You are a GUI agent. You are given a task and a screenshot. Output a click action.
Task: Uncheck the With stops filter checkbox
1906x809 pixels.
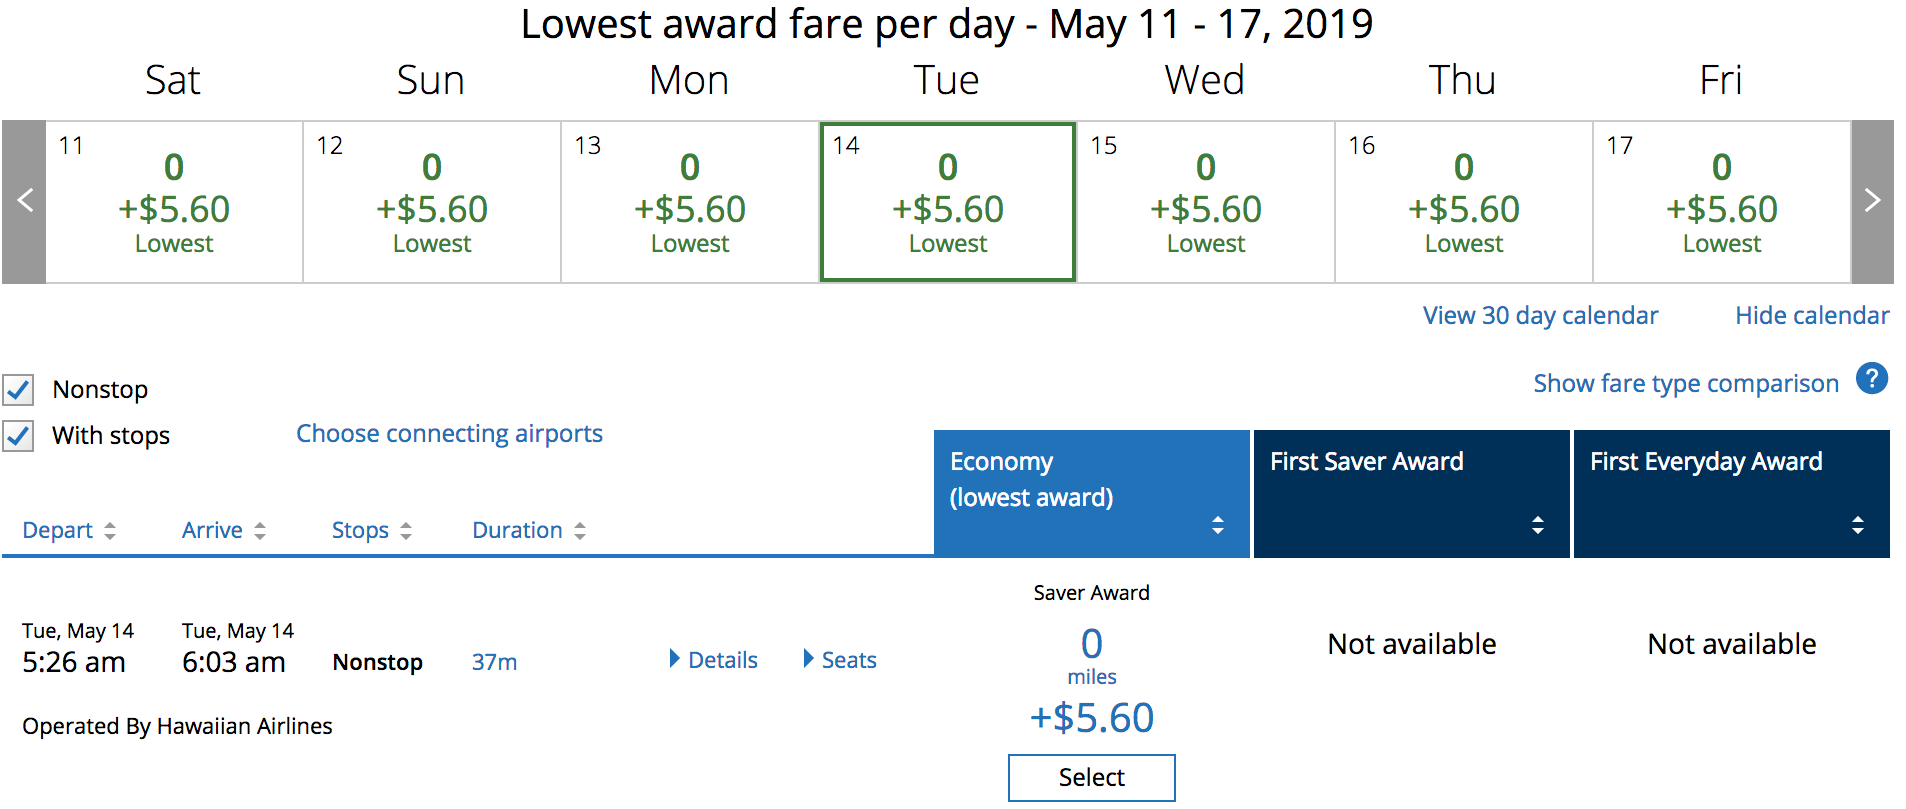pyautogui.click(x=19, y=436)
